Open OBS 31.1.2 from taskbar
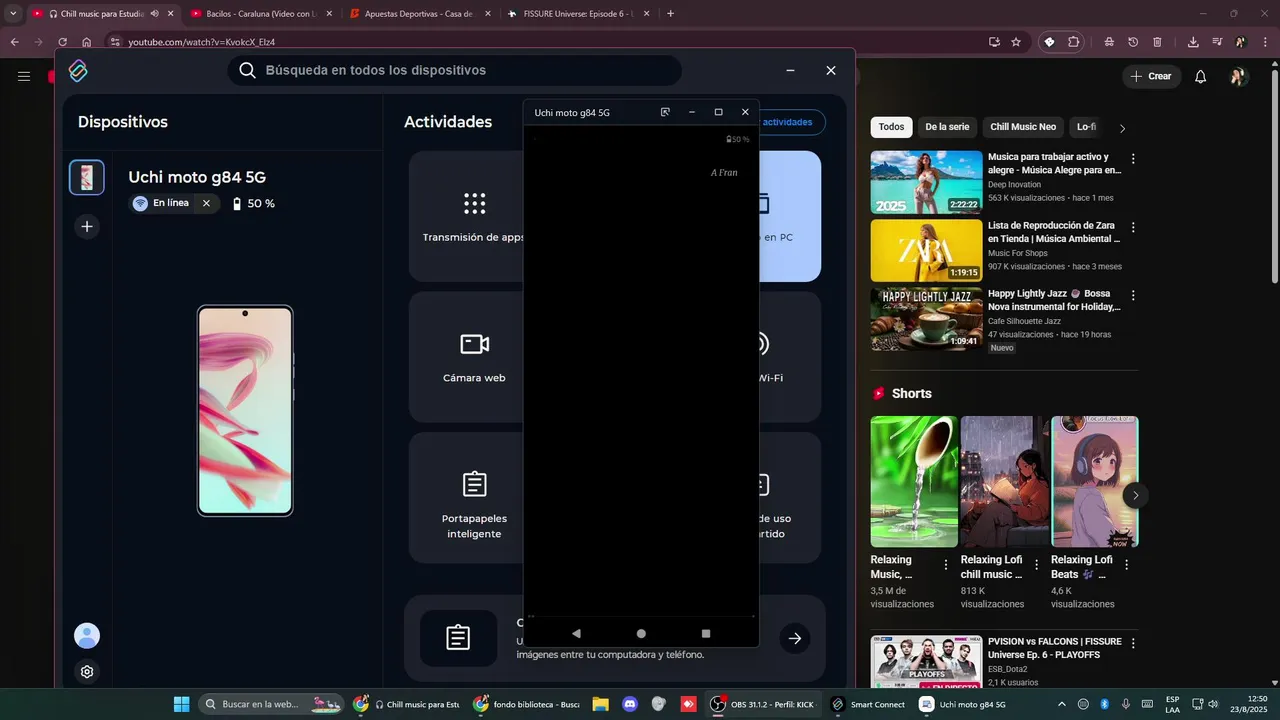The image size is (1280, 720). point(763,704)
